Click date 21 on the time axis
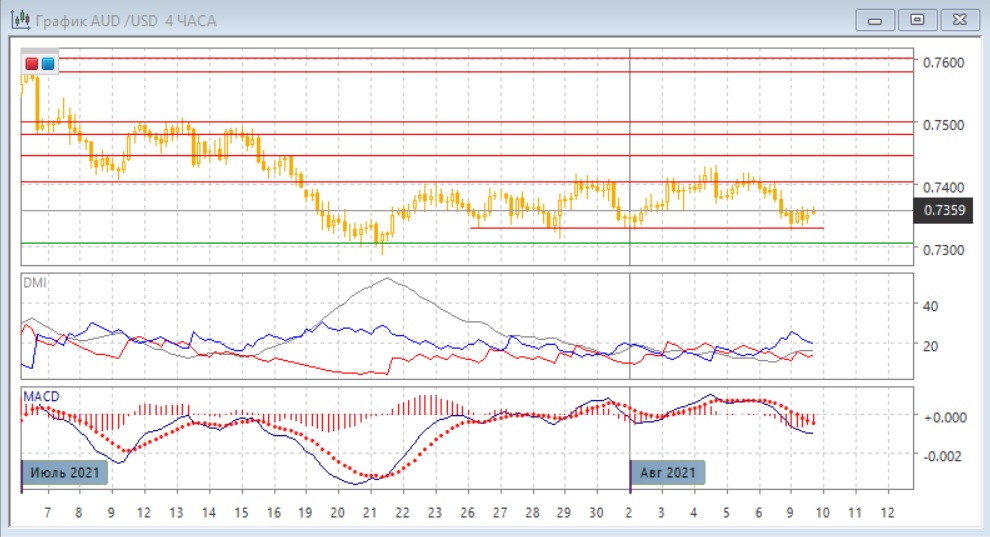The width and height of the screenshot is (990, 537). 370,513
